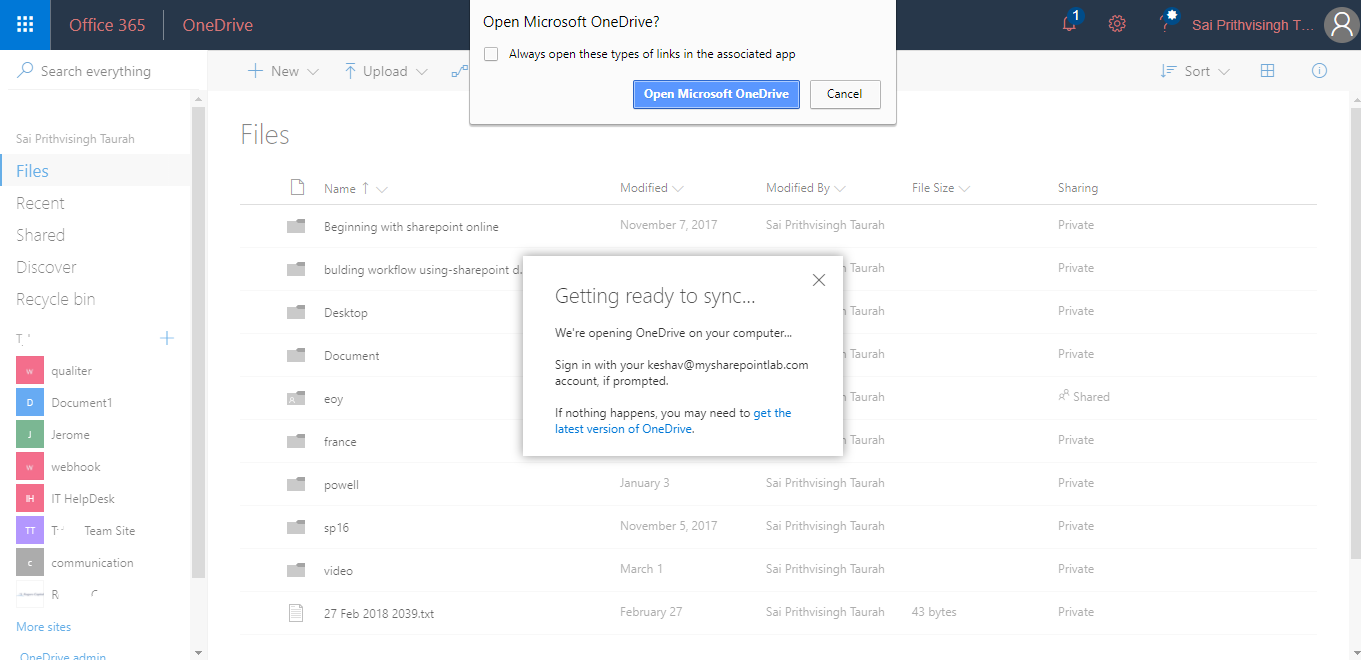Open the settings gear

pyautogui.click(x=1117, y=24)
